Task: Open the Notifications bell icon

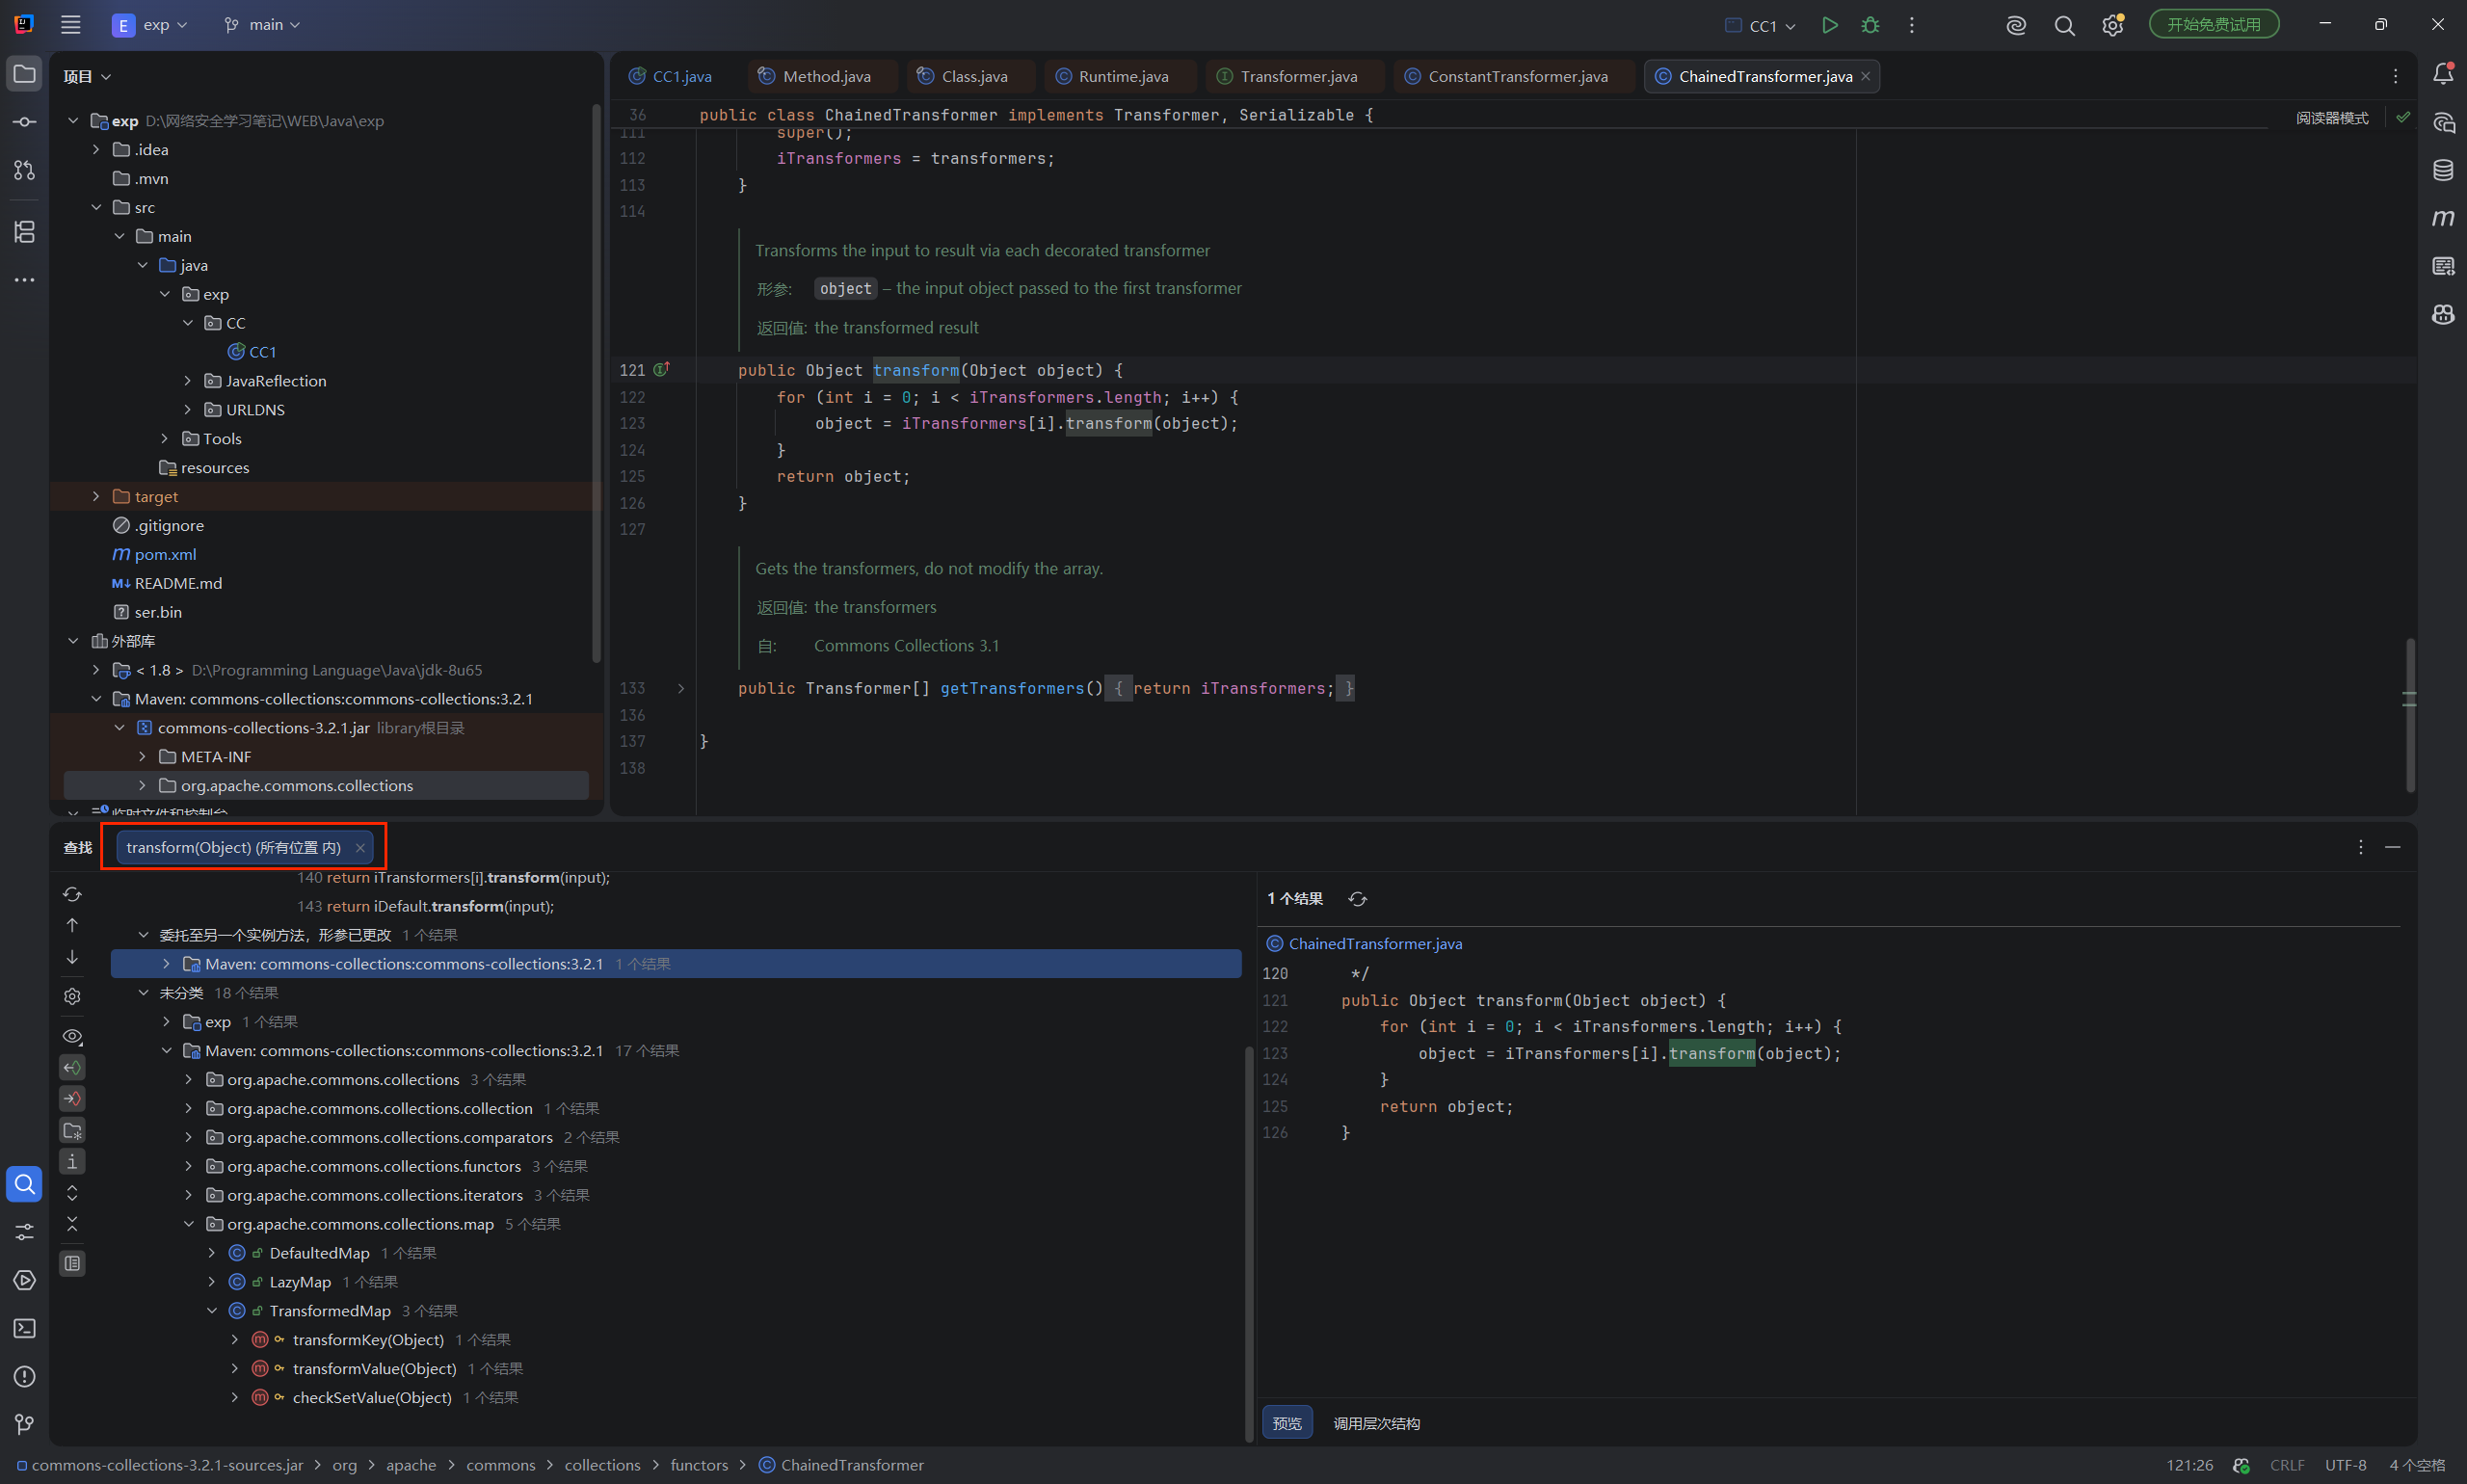Action: click(2443, 73)
